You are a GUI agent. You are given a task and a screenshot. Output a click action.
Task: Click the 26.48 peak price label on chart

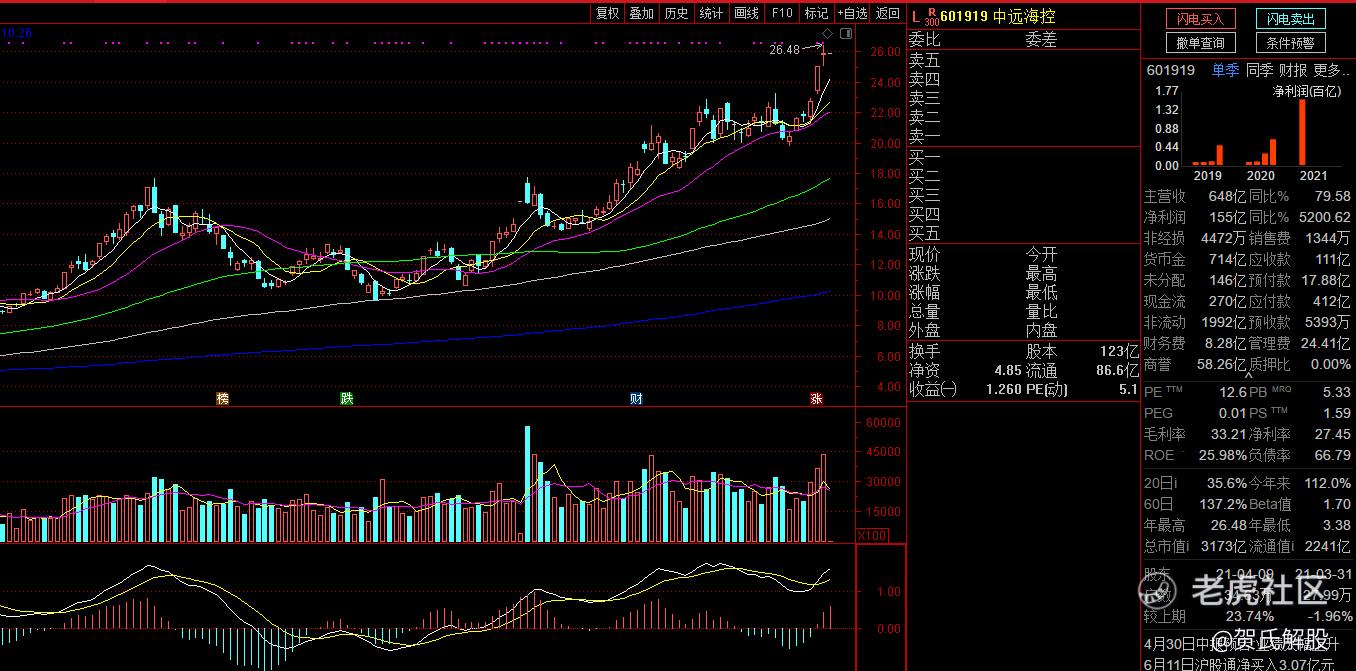(785, 49)
